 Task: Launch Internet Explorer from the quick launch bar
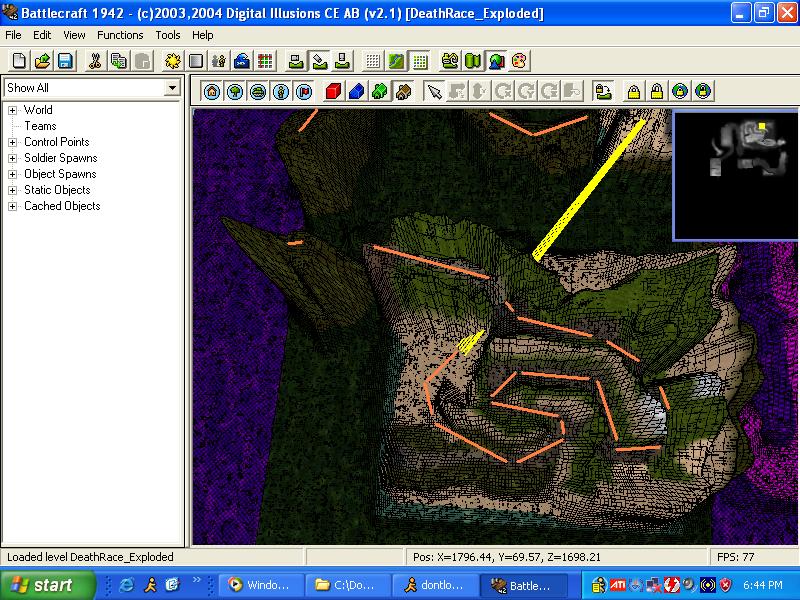point(127,585)
